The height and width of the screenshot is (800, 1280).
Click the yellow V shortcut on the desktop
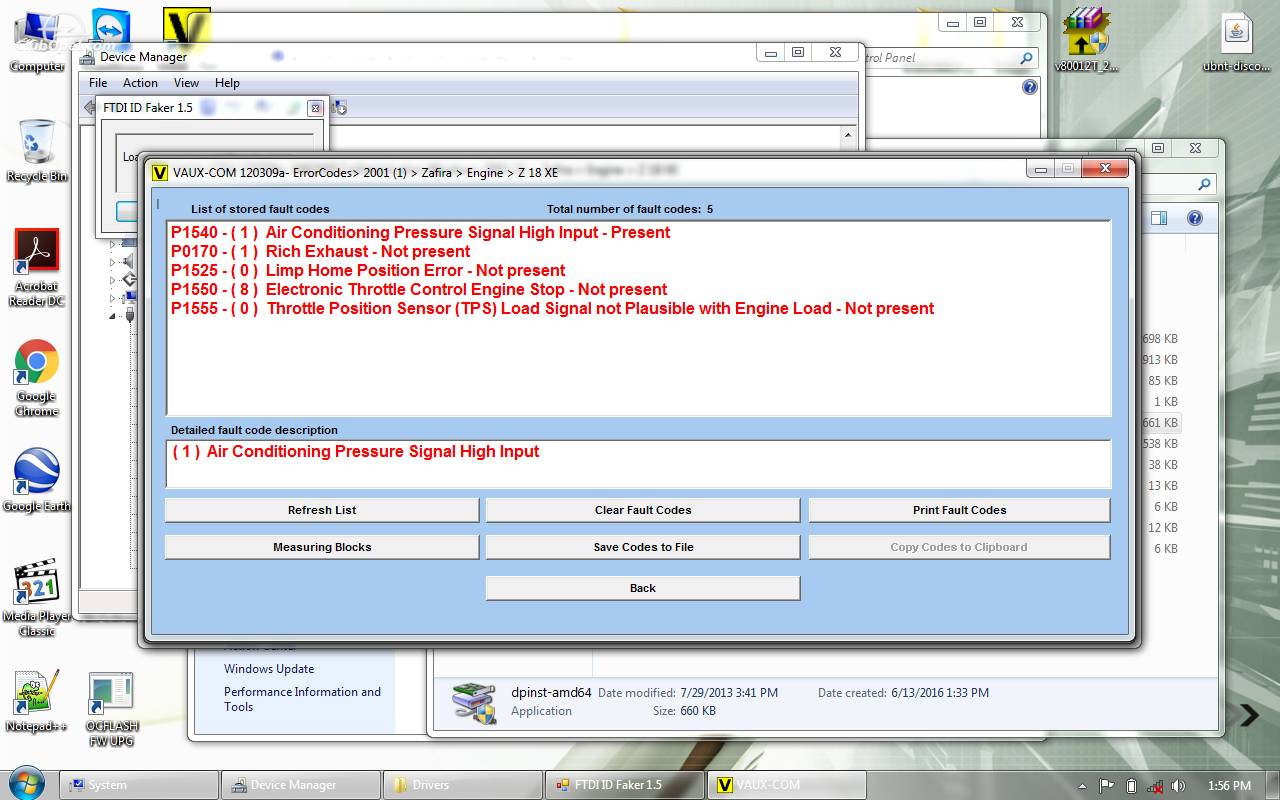pos(186,28)
